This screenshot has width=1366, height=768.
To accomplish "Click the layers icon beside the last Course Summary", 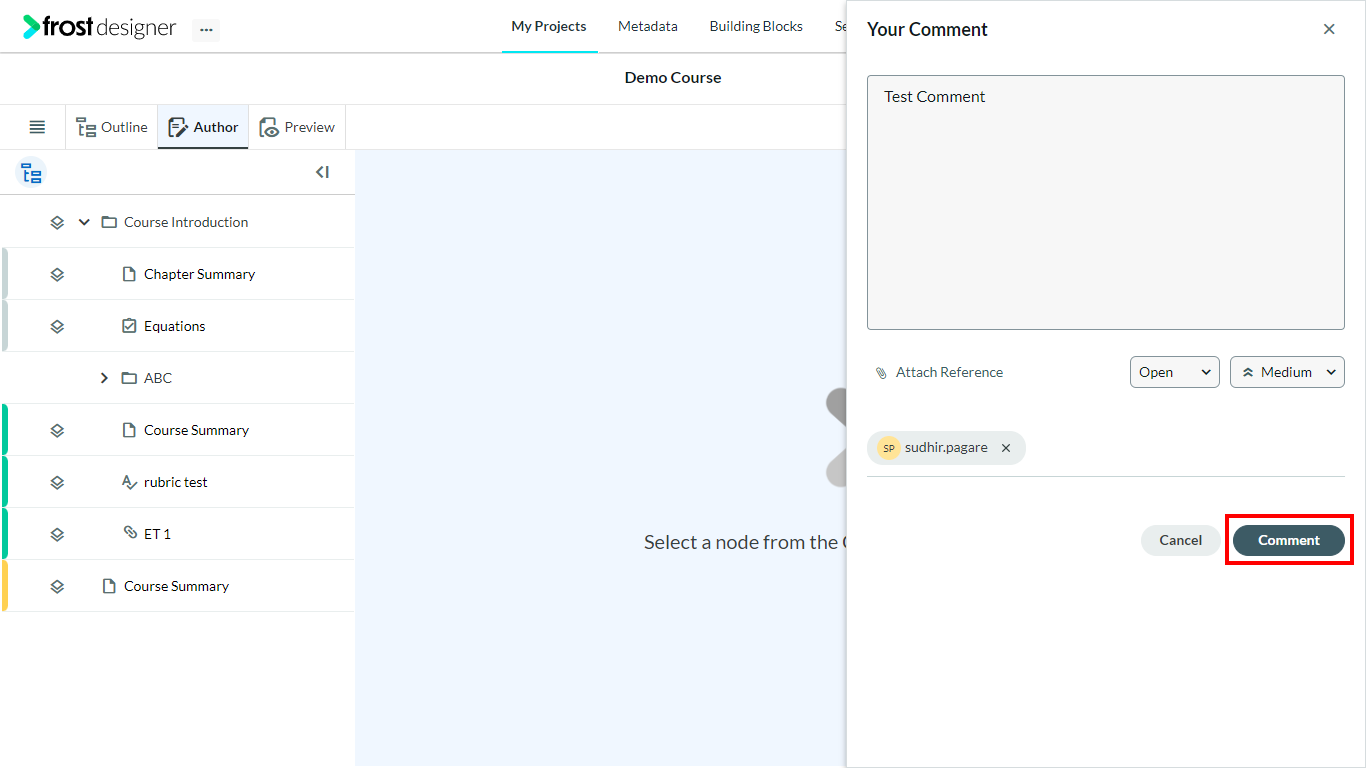I will point(57,586).
